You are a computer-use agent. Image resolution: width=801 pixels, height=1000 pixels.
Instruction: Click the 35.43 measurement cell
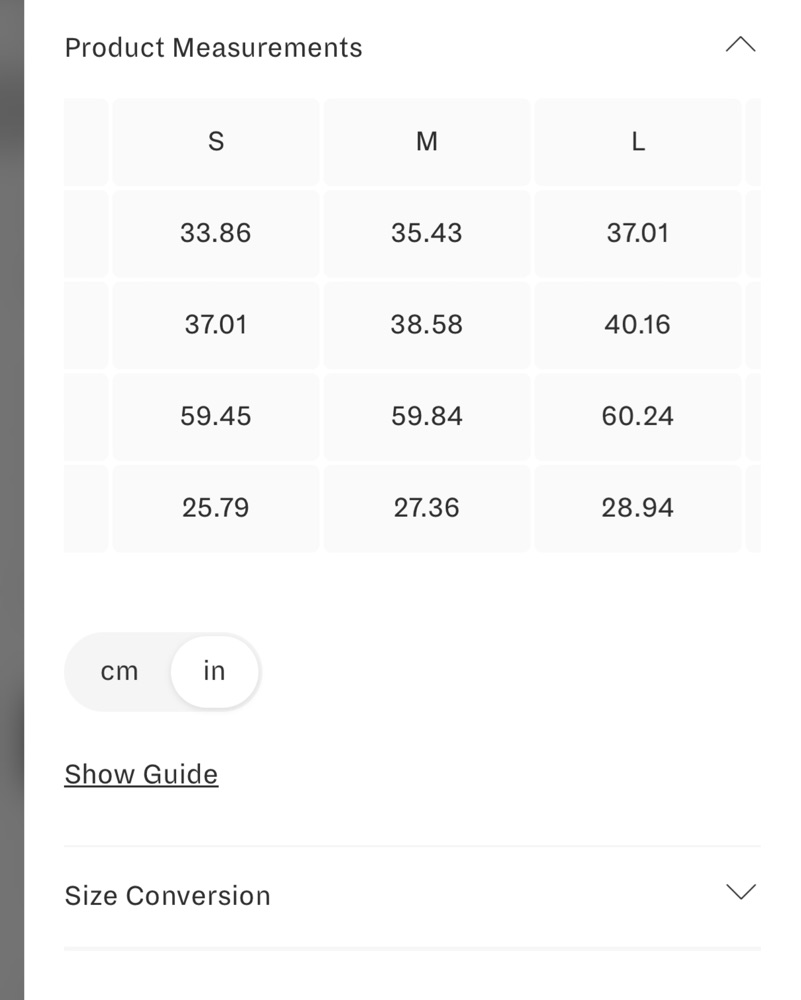[427, 233]
